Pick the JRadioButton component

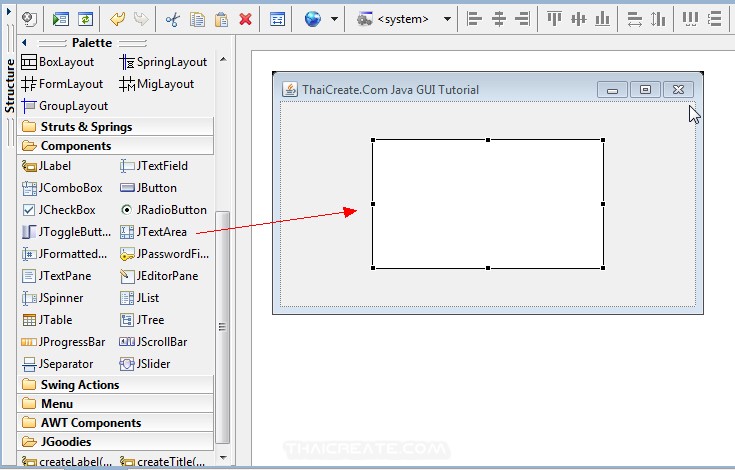coord(163,210)
